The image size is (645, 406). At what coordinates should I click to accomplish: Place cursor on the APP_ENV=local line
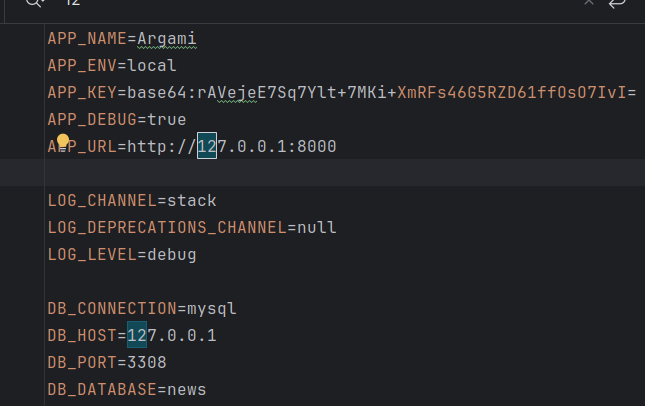(112, 65)
